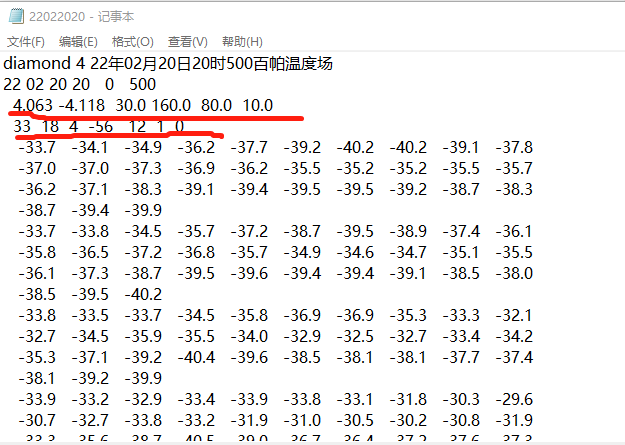
Task: Open the 格式(O) menu
Action: point(132,41)
